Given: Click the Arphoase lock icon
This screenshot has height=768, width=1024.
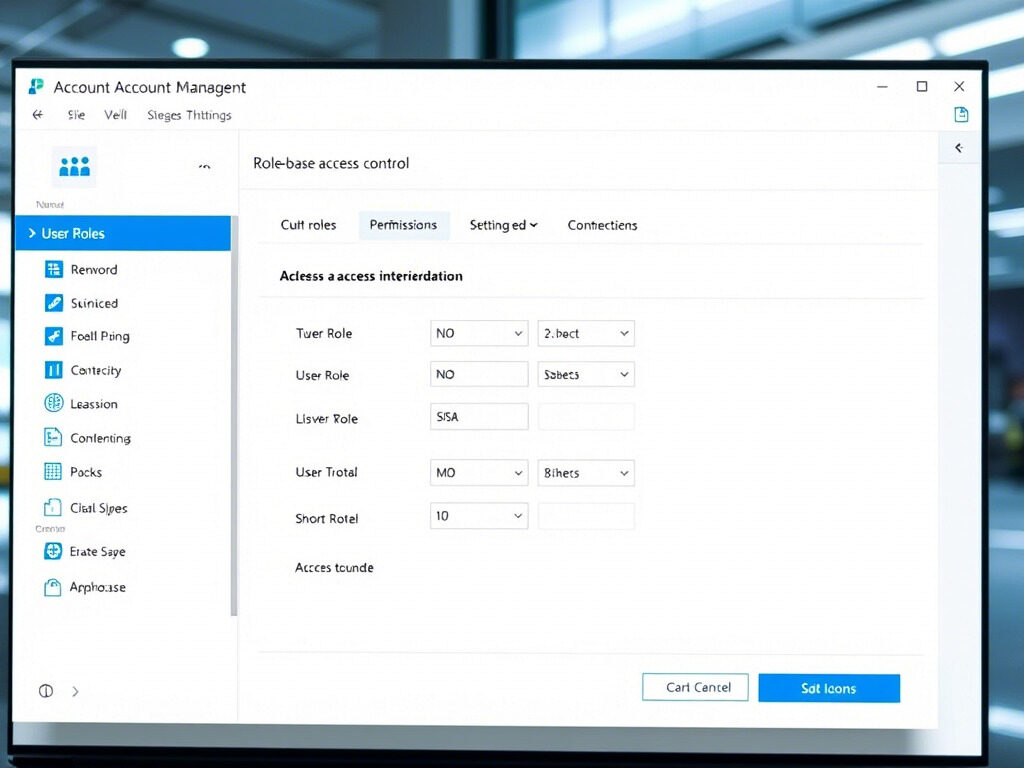Looking at the screenshot, I should (x=55, y=587).
